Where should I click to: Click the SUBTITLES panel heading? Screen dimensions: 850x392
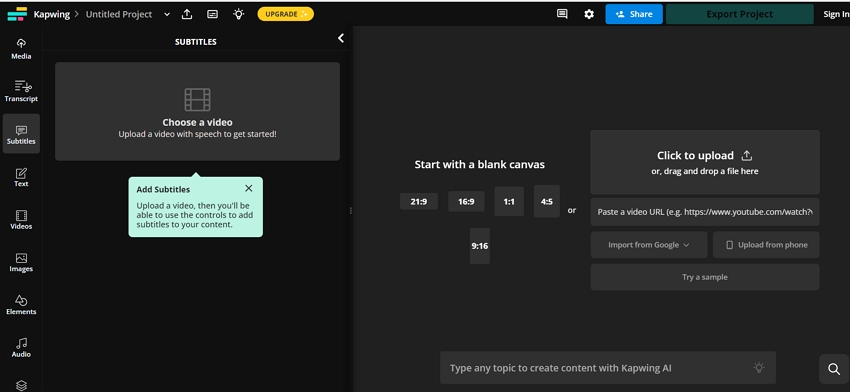point(196,42)
